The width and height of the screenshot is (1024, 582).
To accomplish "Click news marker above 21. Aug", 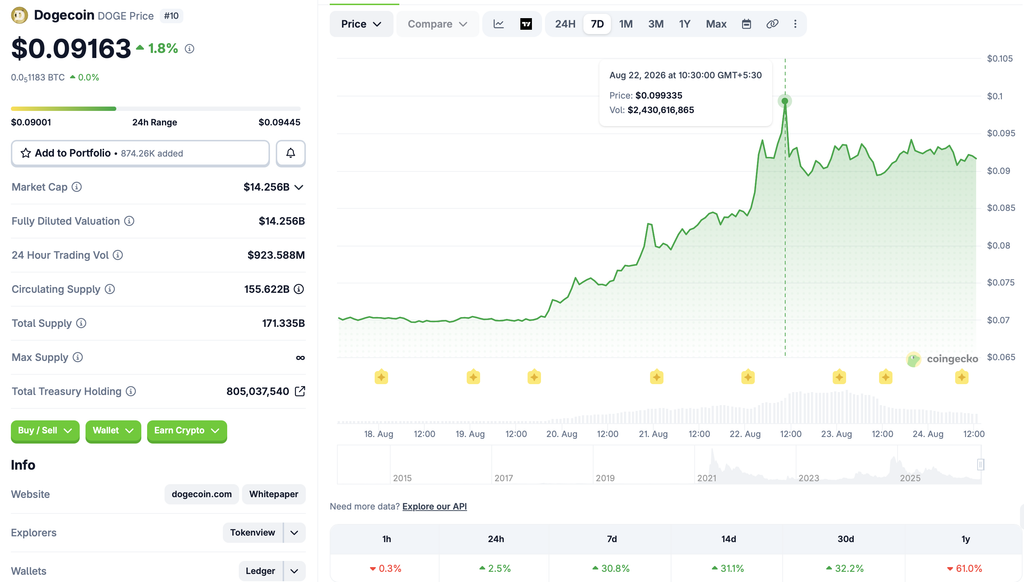I will click(656, 377).
